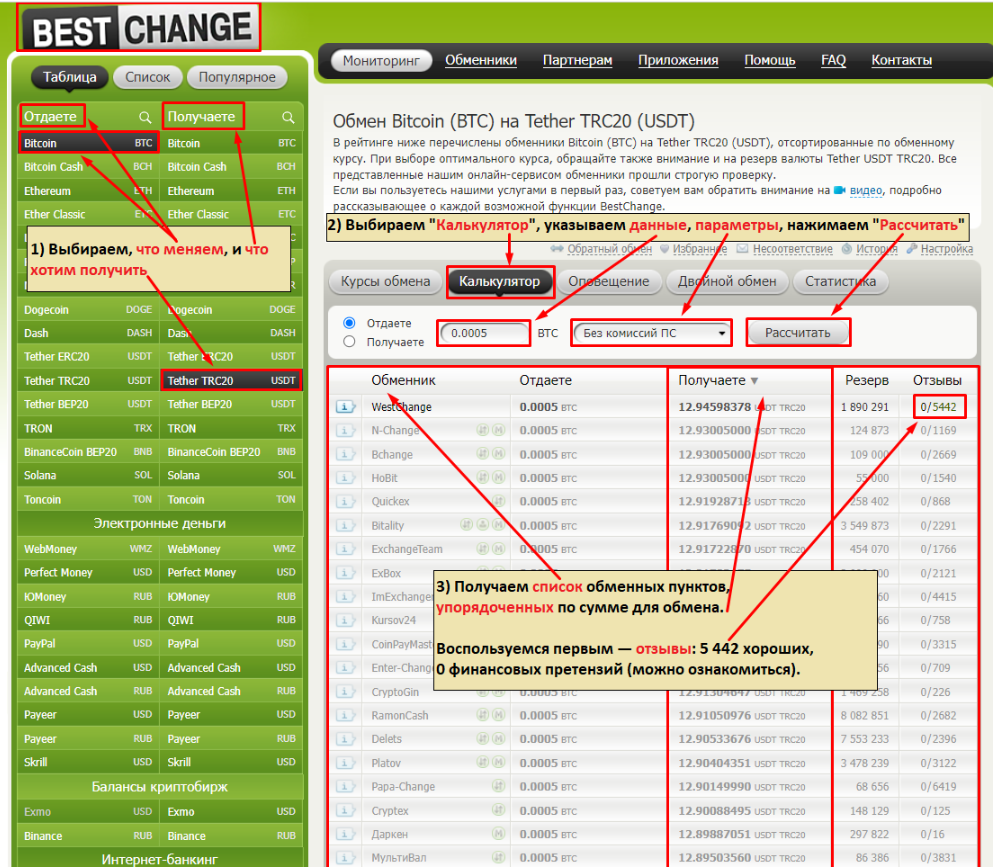Open the info icon for Platov

tap(345, 763)
